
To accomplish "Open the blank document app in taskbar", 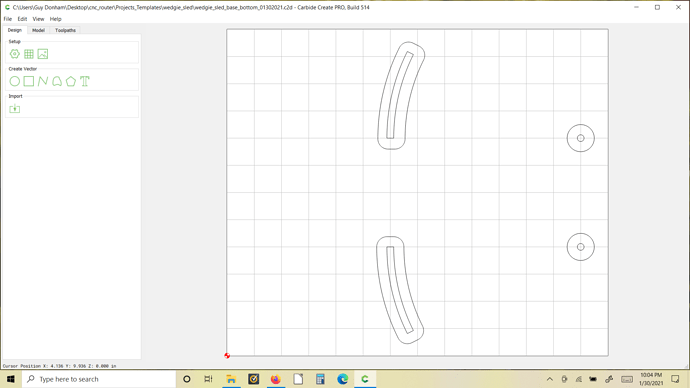I will pyautogui.click(x=298, y=379).
